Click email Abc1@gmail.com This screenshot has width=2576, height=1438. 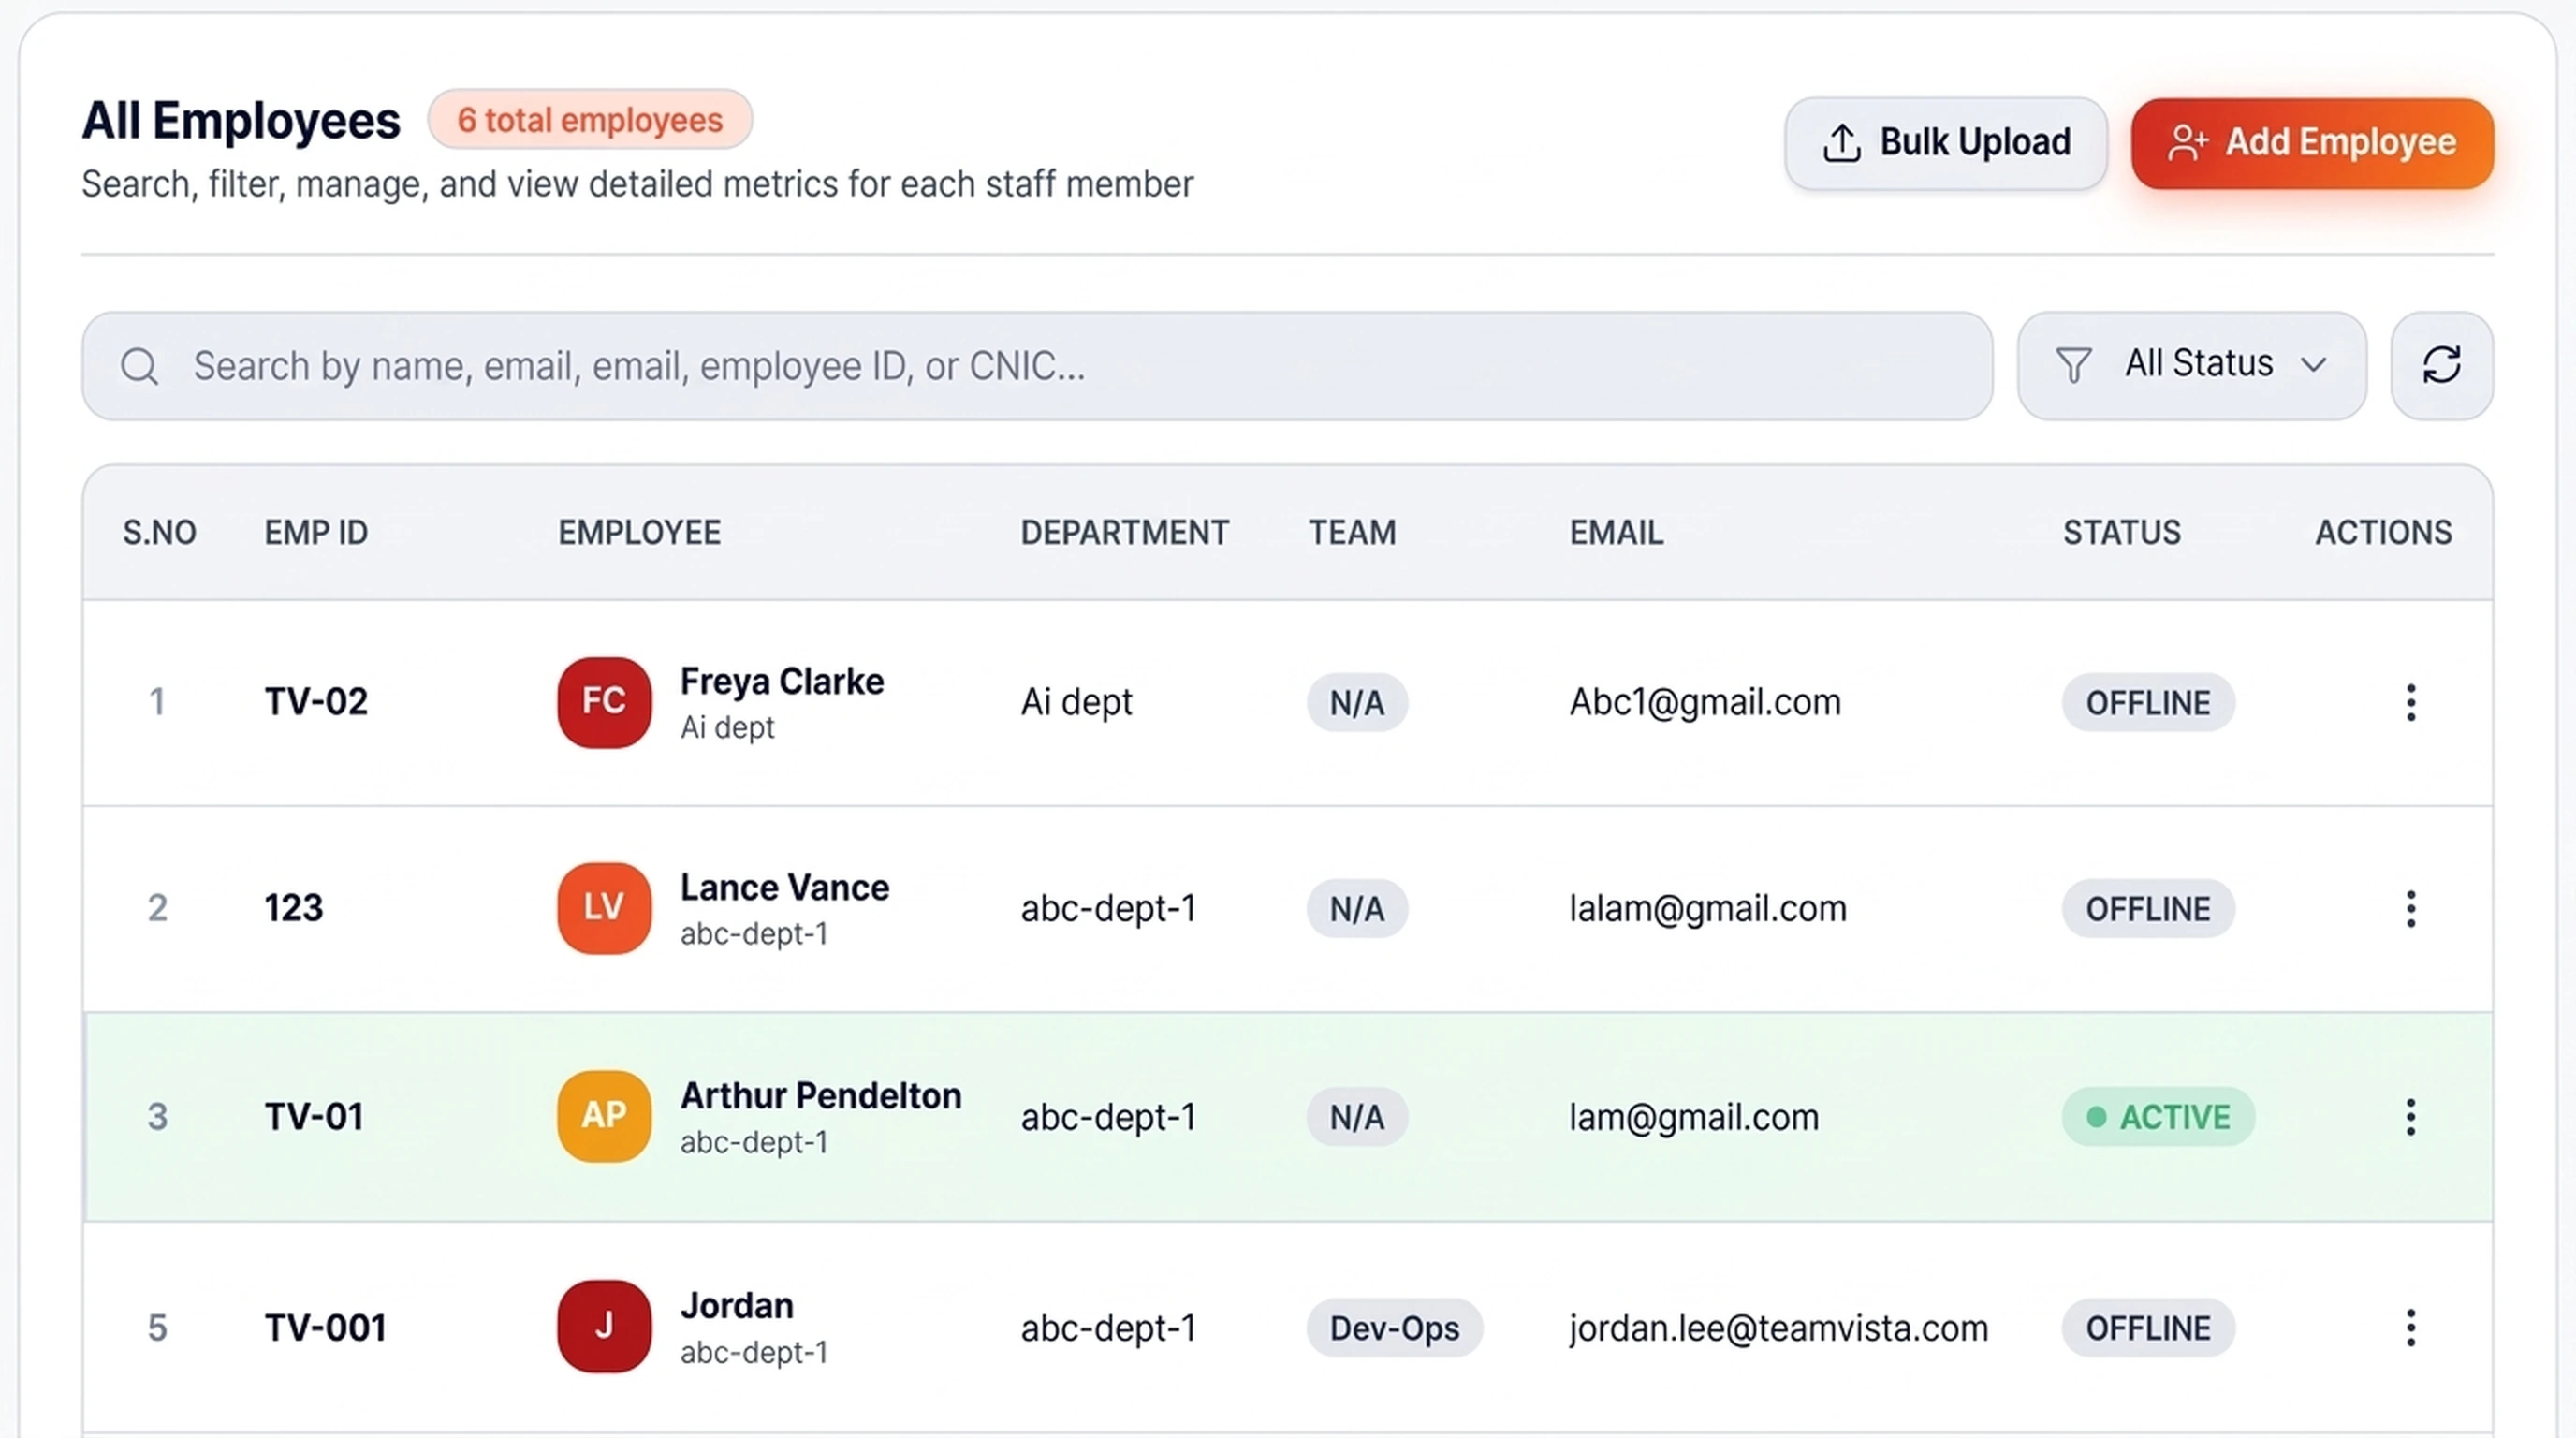tap(1705, 702)
